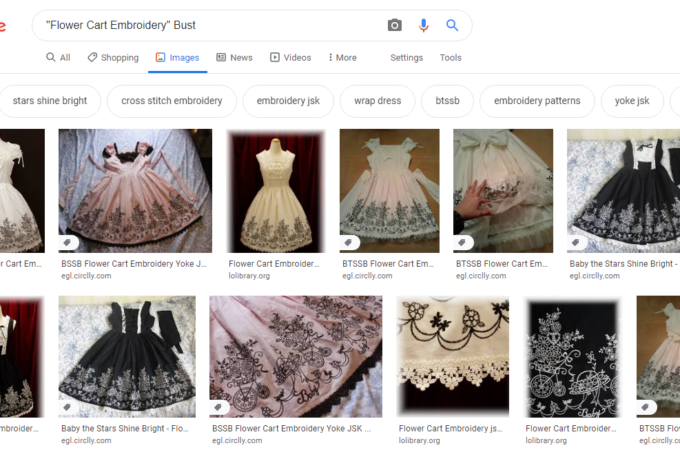The image size is (680, 450).
Task: Expand the Tools filter options
Action: coord(451,57)
